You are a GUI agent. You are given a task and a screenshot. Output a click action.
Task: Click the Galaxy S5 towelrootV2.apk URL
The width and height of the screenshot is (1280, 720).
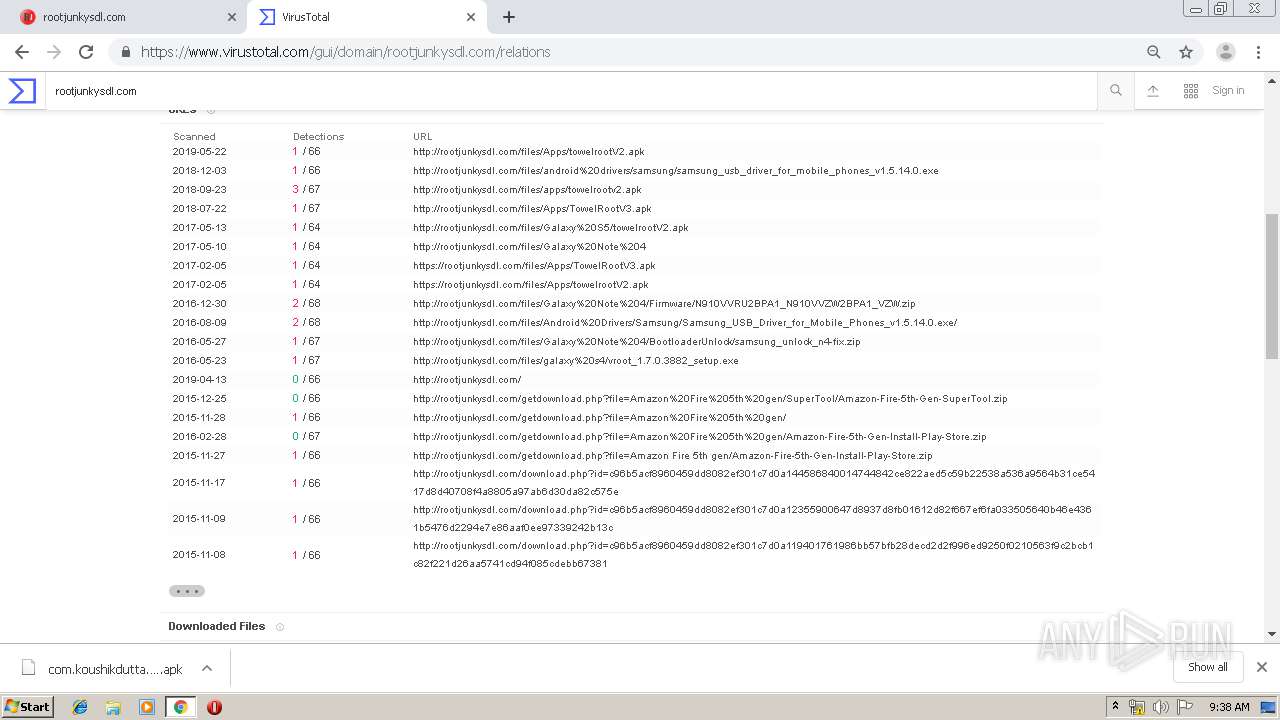[x=551, y=228]
